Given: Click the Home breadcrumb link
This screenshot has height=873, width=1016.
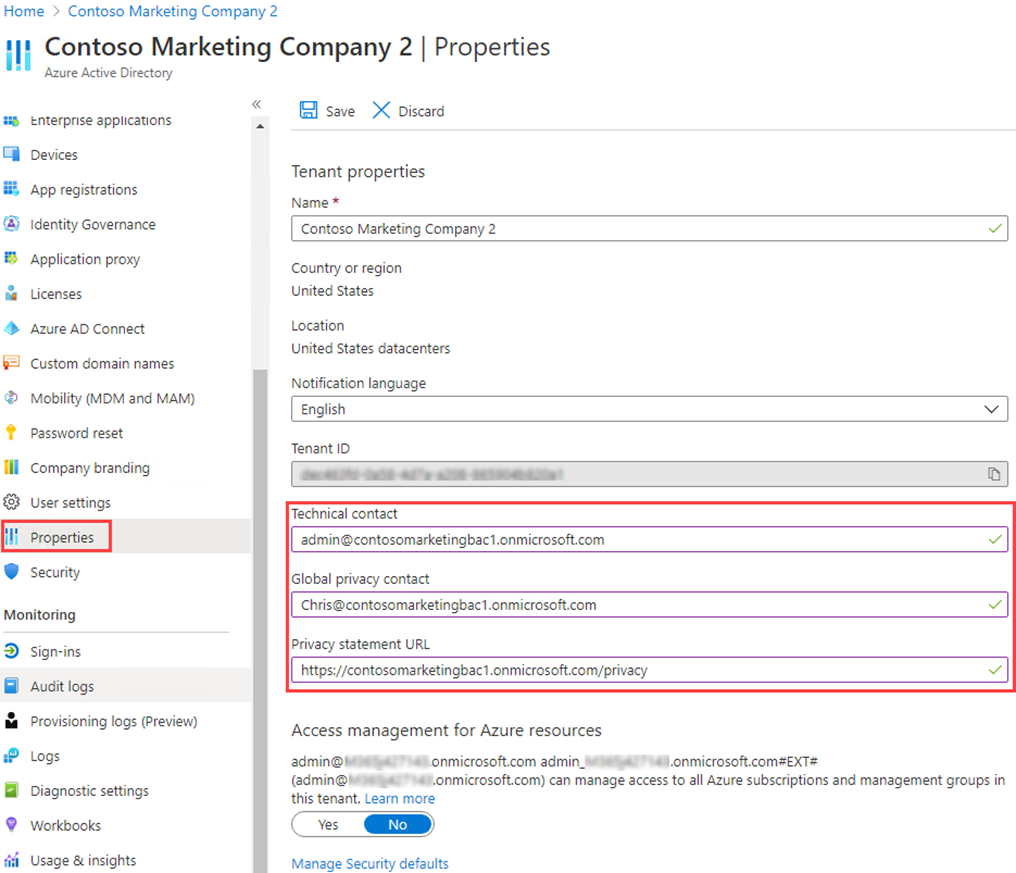Looking at the screenshot, I should pyautogui.click(x=24, y=11).
